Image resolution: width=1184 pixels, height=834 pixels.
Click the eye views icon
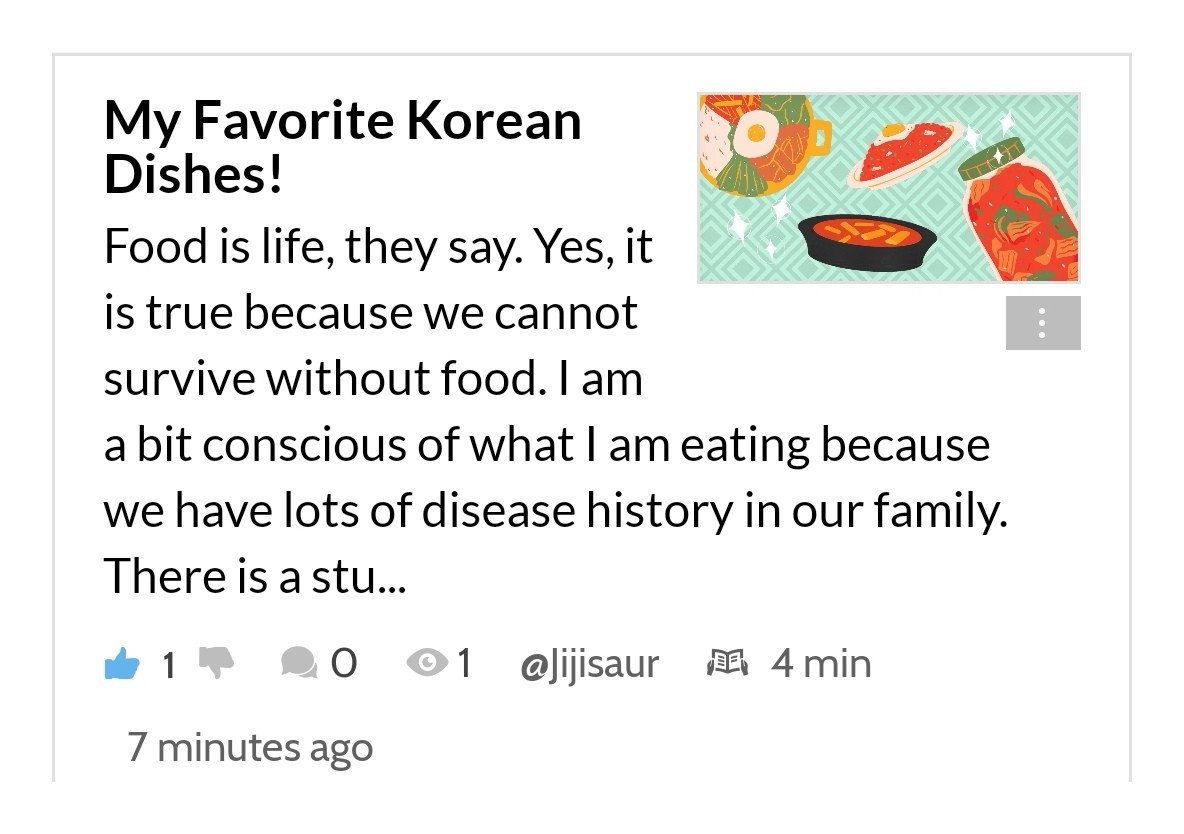427,663
